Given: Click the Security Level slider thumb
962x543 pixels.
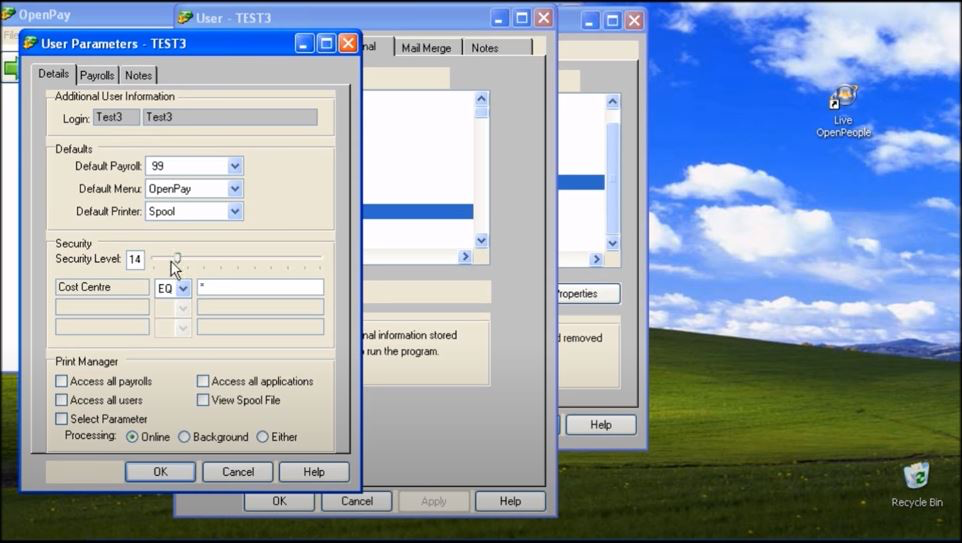Looking at the screenshot, I should pos(177,258).
